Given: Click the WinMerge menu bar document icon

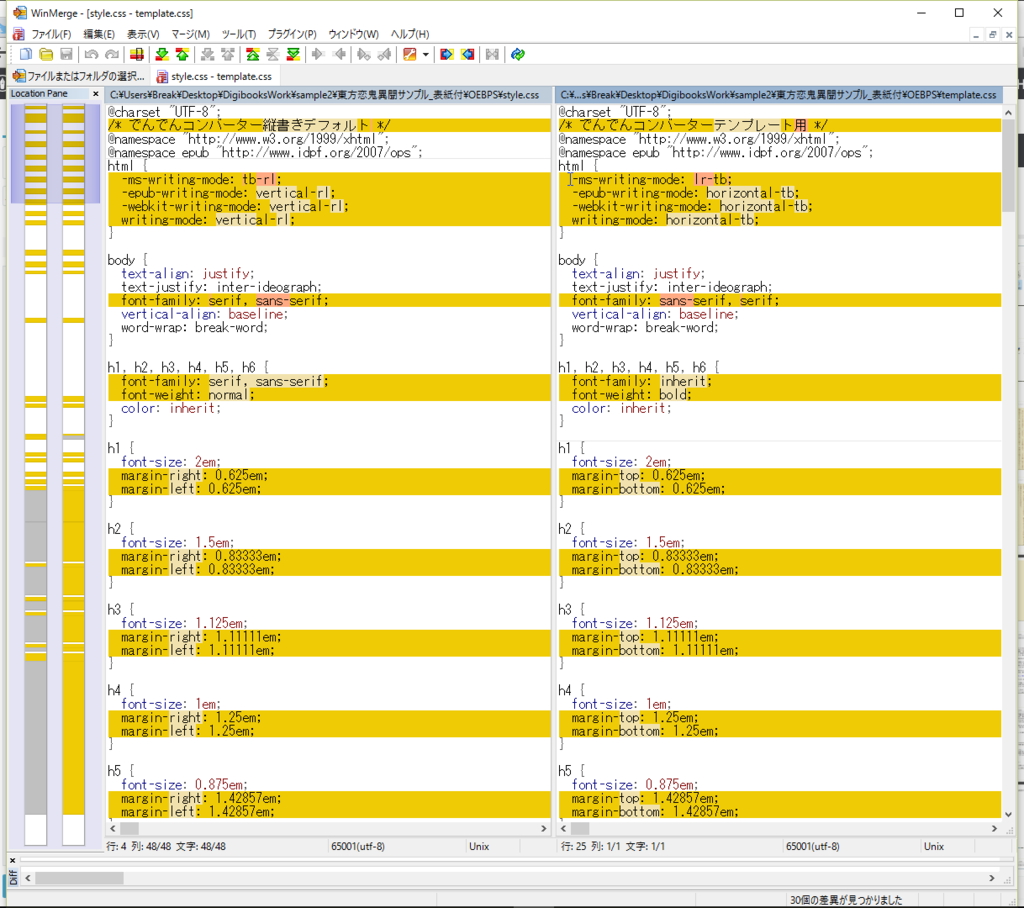Looking at the screenshot, I should (x=18, y=34).
